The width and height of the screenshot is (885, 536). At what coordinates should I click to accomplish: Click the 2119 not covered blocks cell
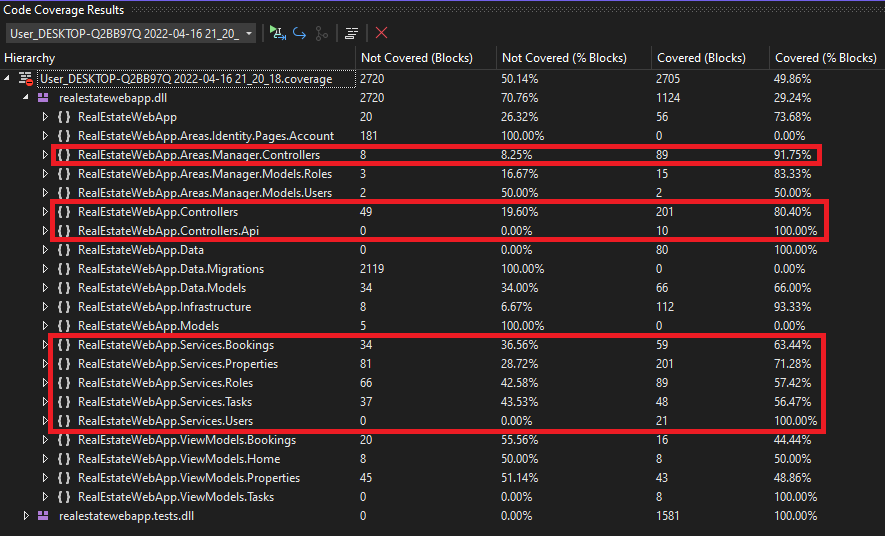372,269
